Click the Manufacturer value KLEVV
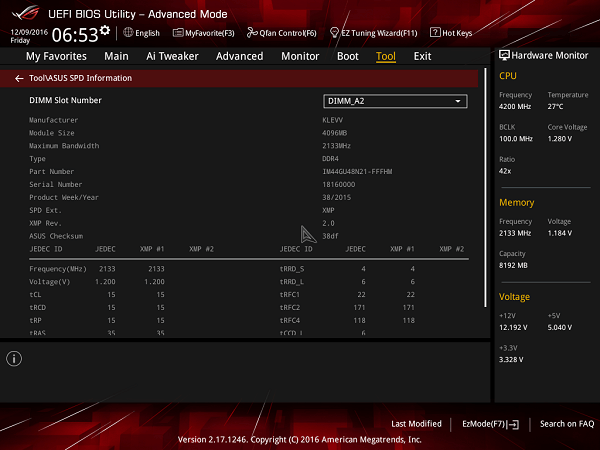 click(333, 120)
